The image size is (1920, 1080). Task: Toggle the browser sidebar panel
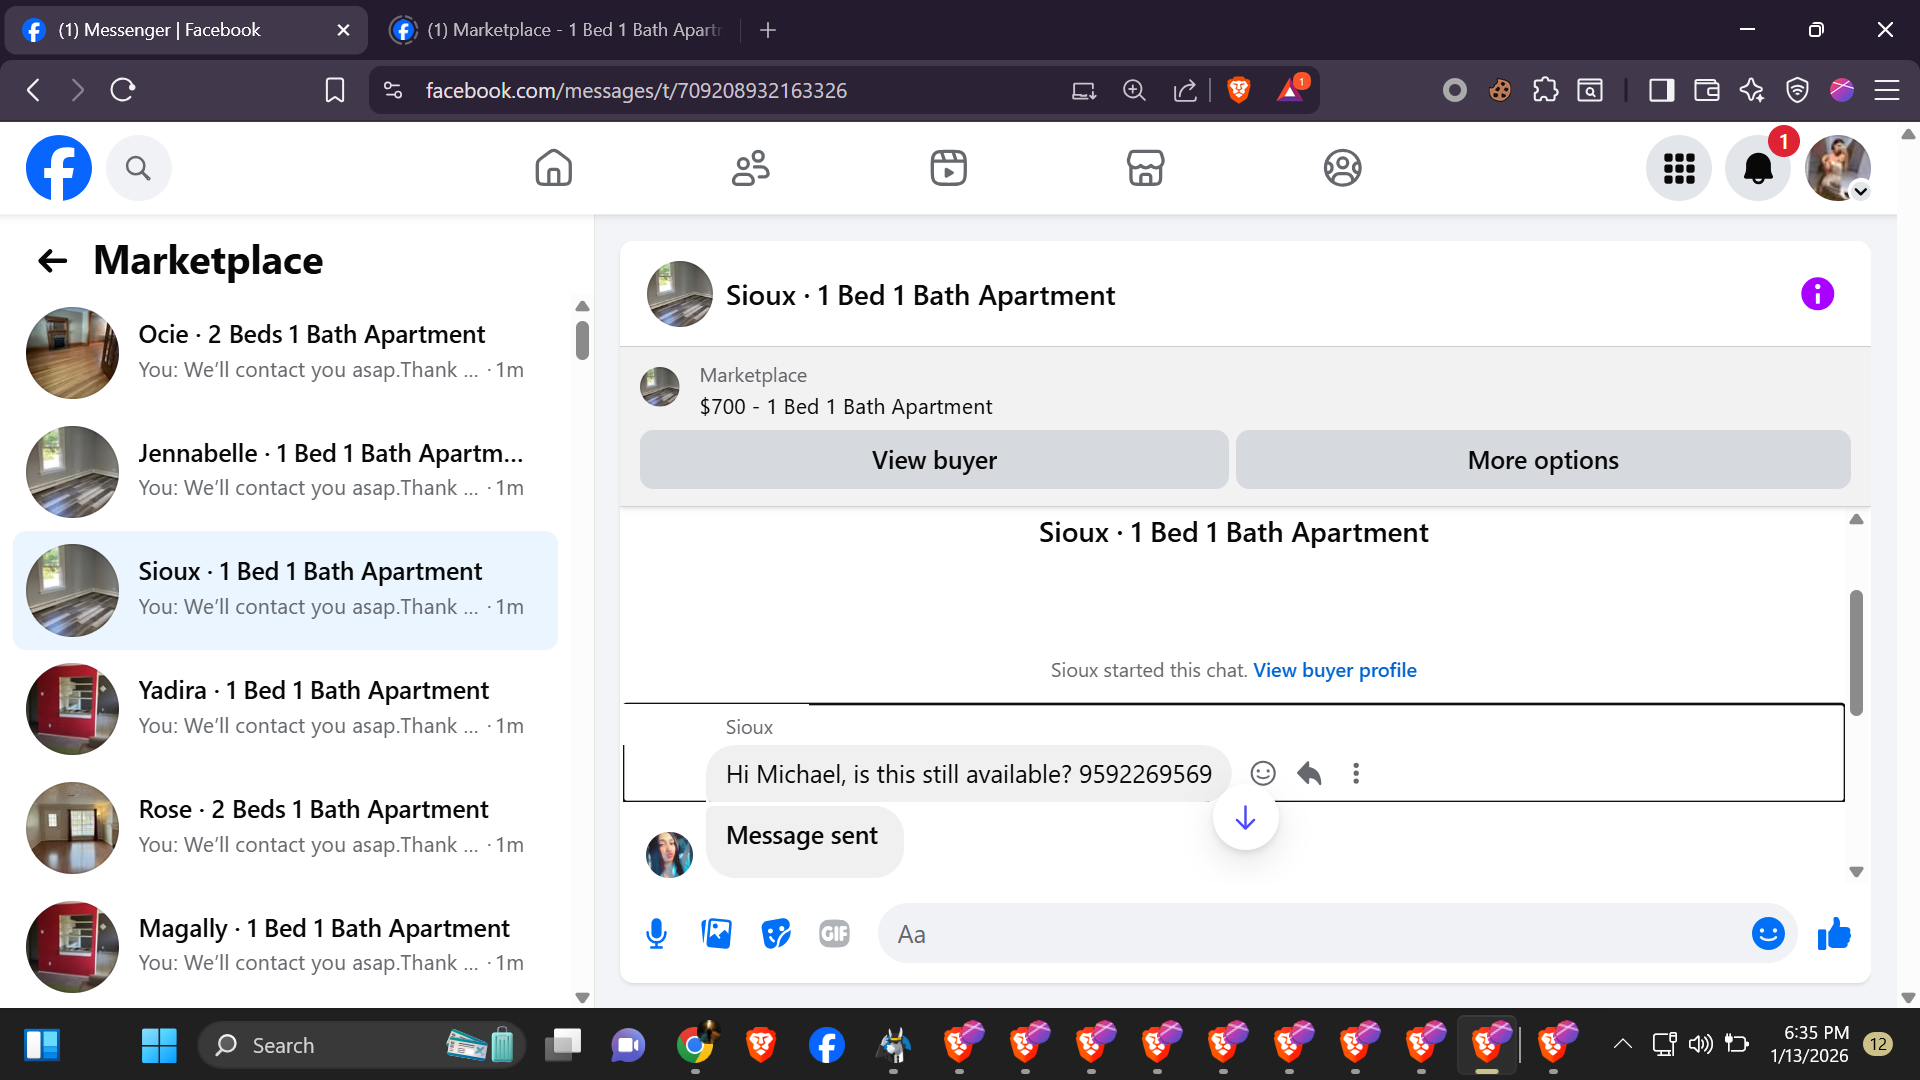[1661, 91]
